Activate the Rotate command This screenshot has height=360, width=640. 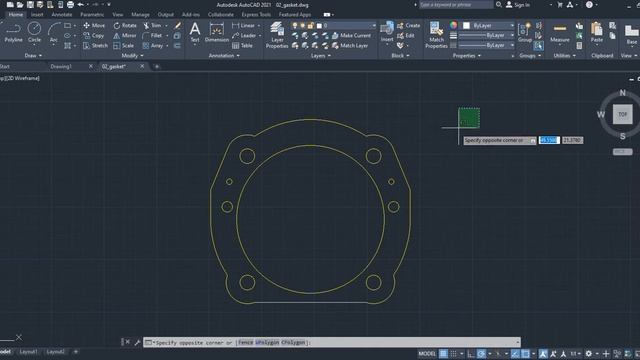coord(125,25)
